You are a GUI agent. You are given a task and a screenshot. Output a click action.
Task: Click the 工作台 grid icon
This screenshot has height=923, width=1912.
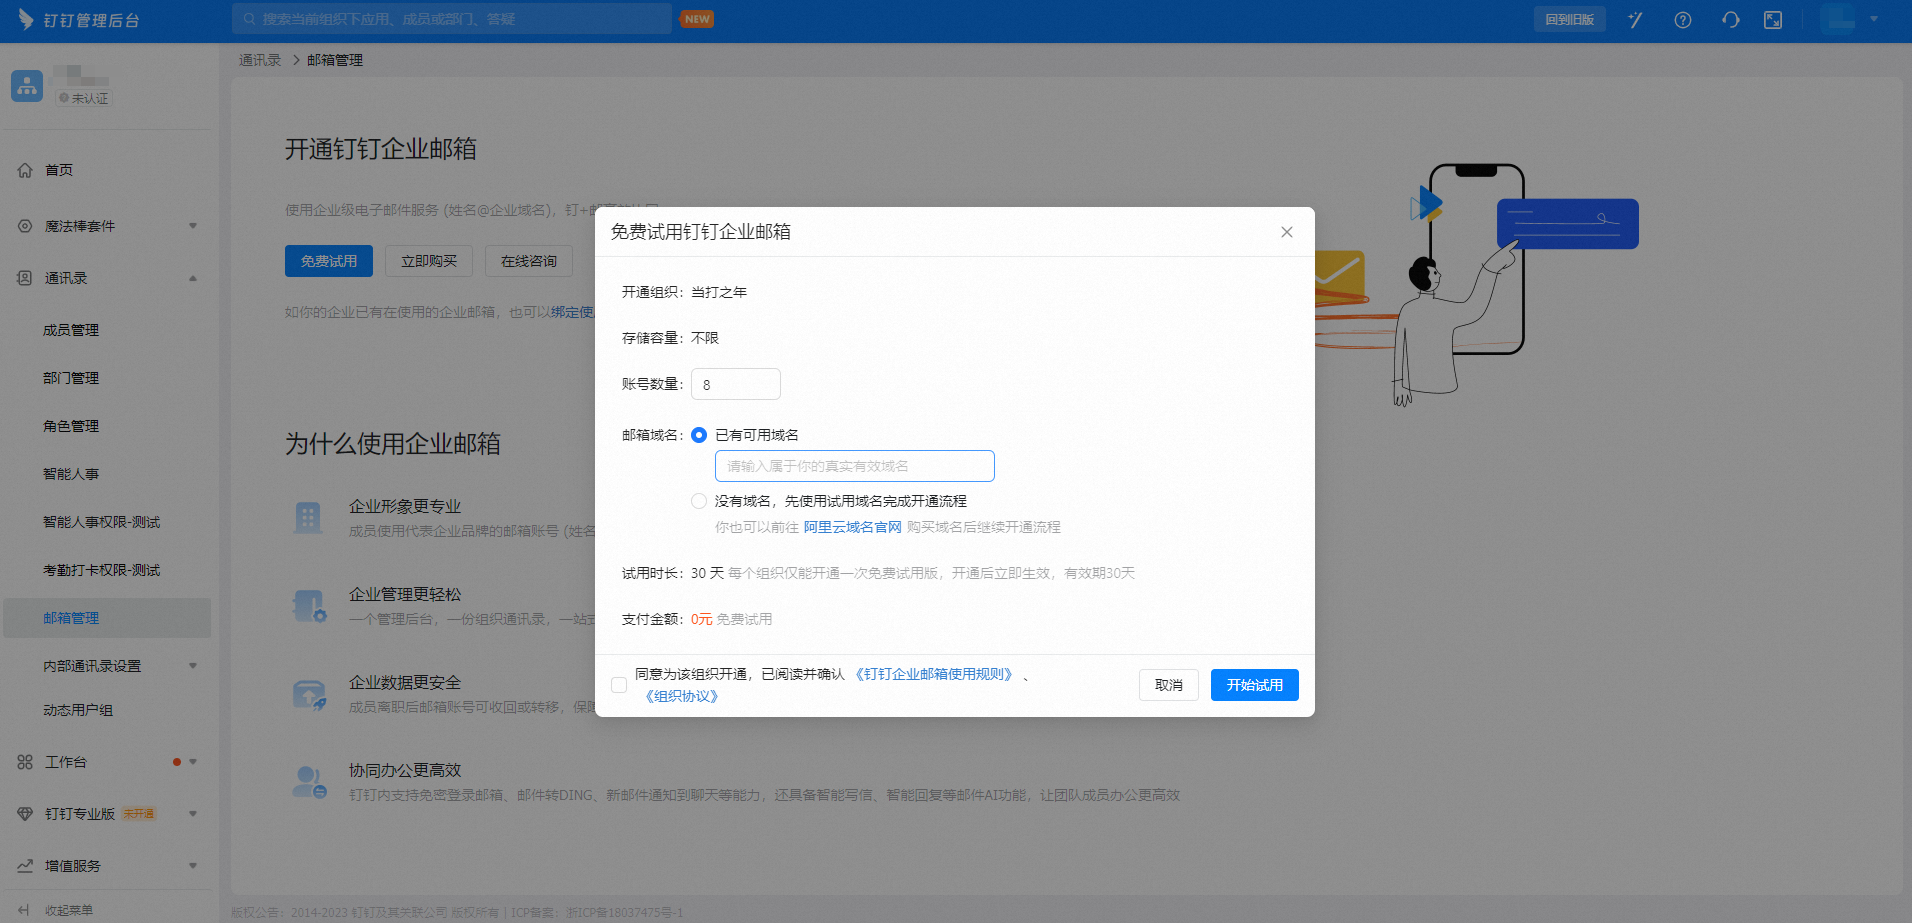(25, 762)
